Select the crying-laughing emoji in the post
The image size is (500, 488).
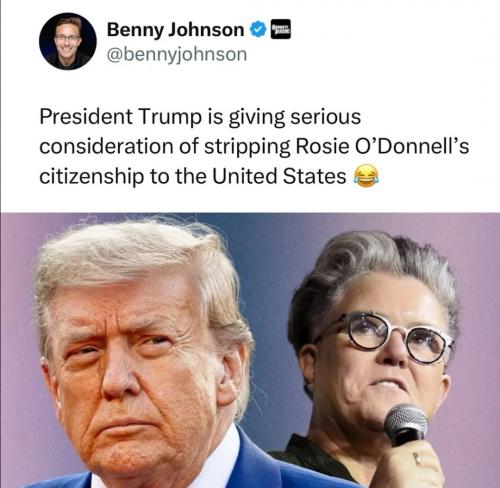pos(366,176)
